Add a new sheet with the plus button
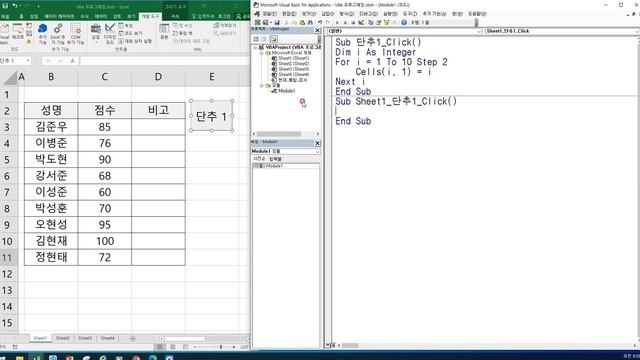640x360 pixels. tap(132, 338)
